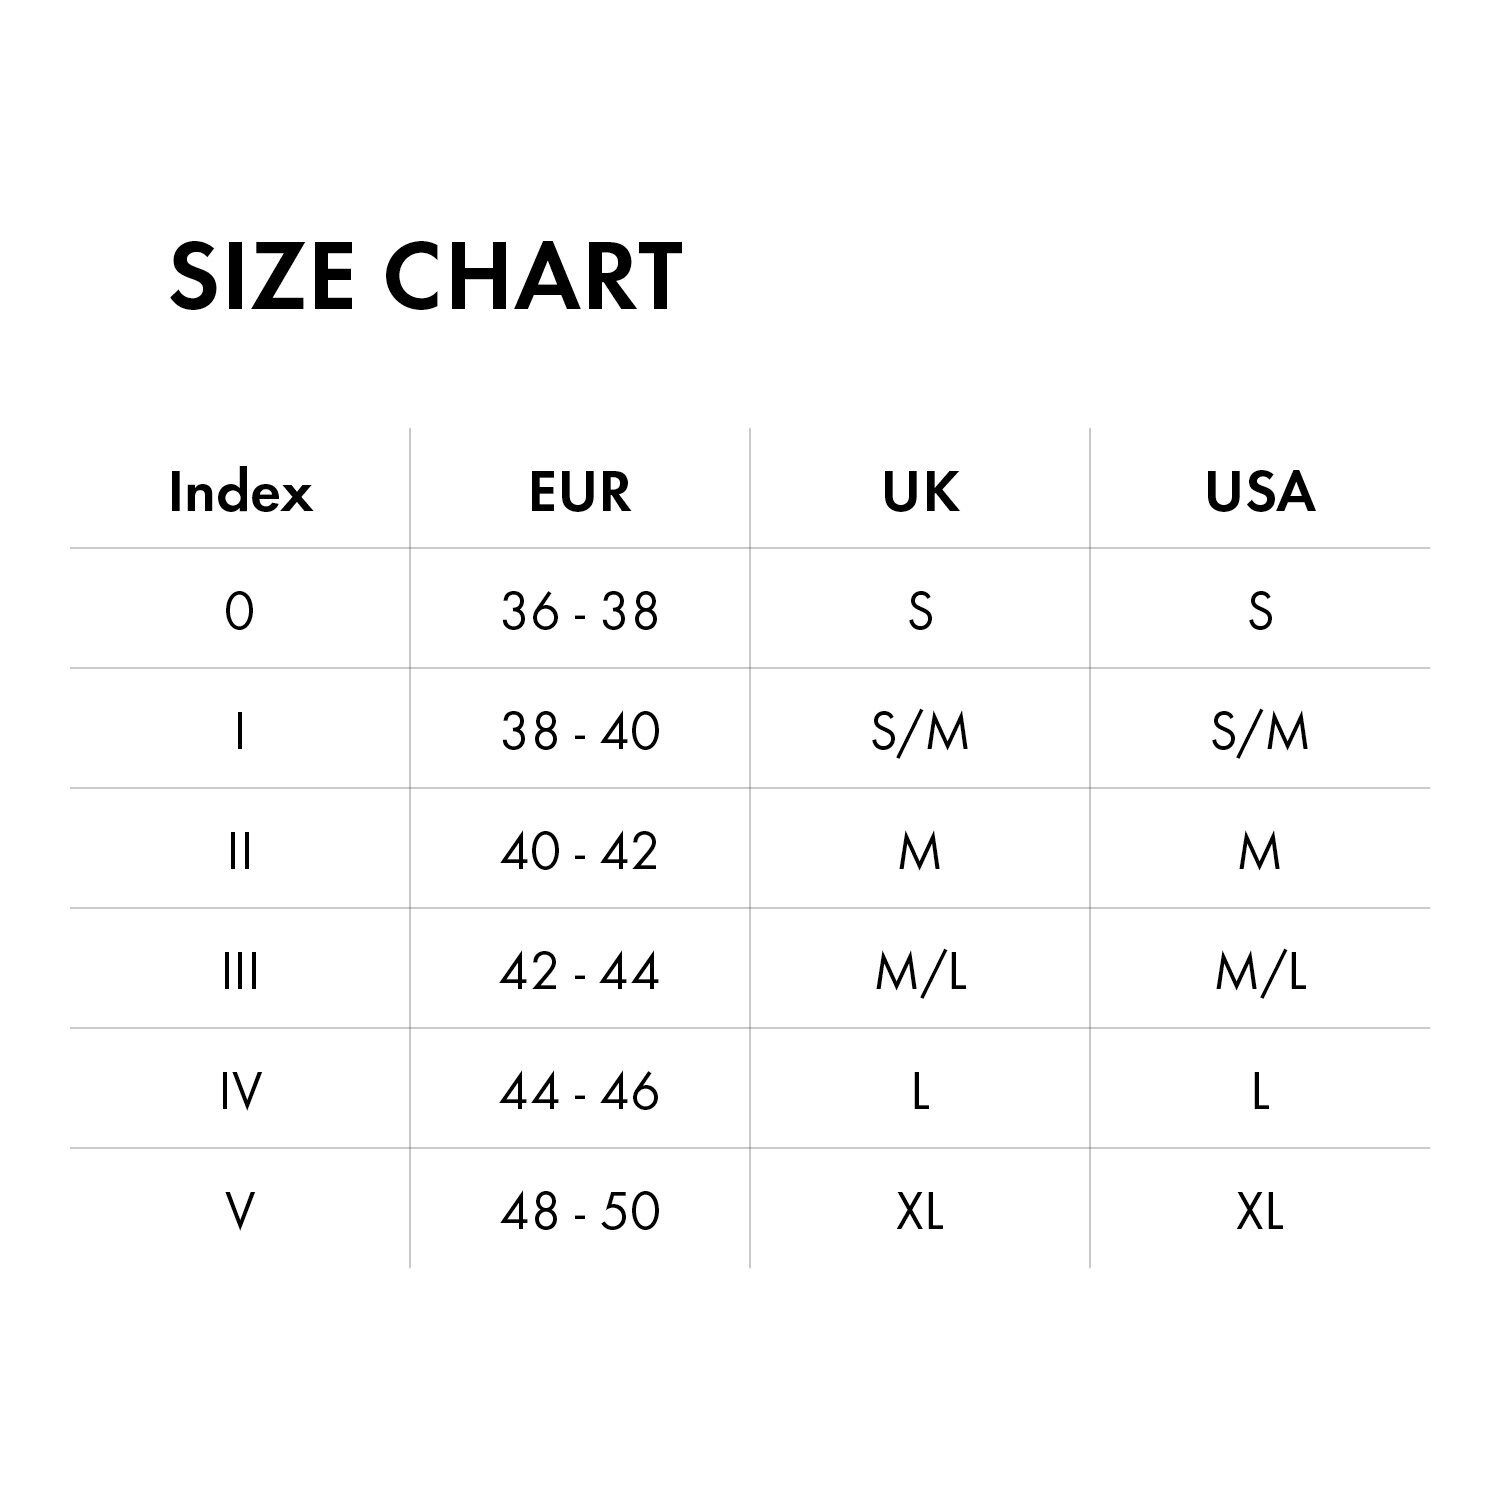Select the UK column header
The image size is (1500, 1500).
pyautogui.click(x=920, y=491)
